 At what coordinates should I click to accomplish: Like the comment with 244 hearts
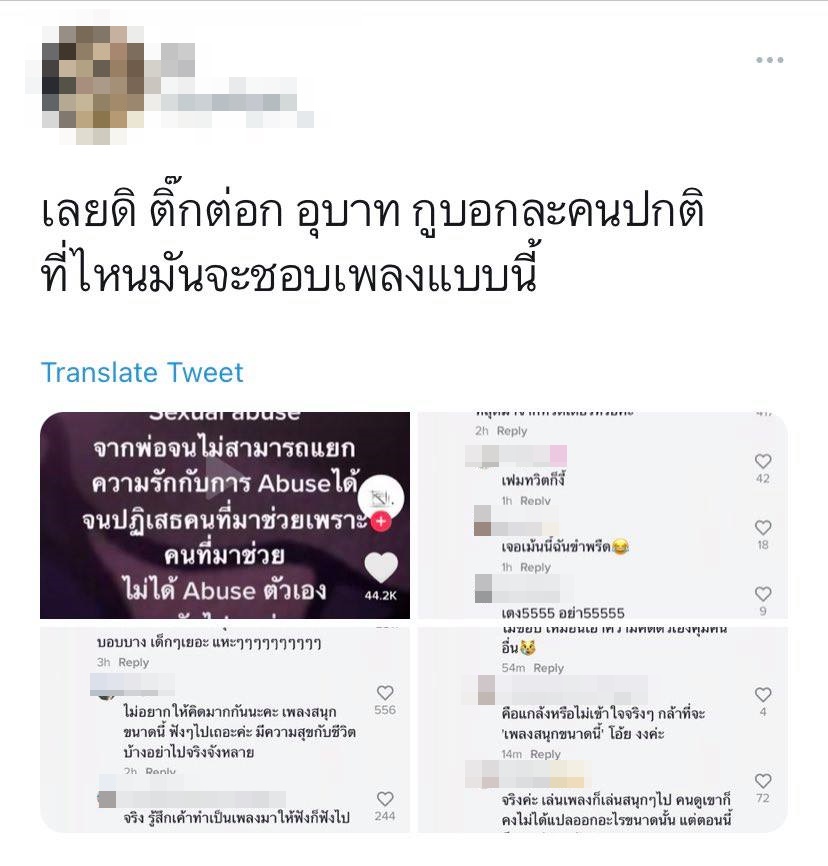coord(385,799)
